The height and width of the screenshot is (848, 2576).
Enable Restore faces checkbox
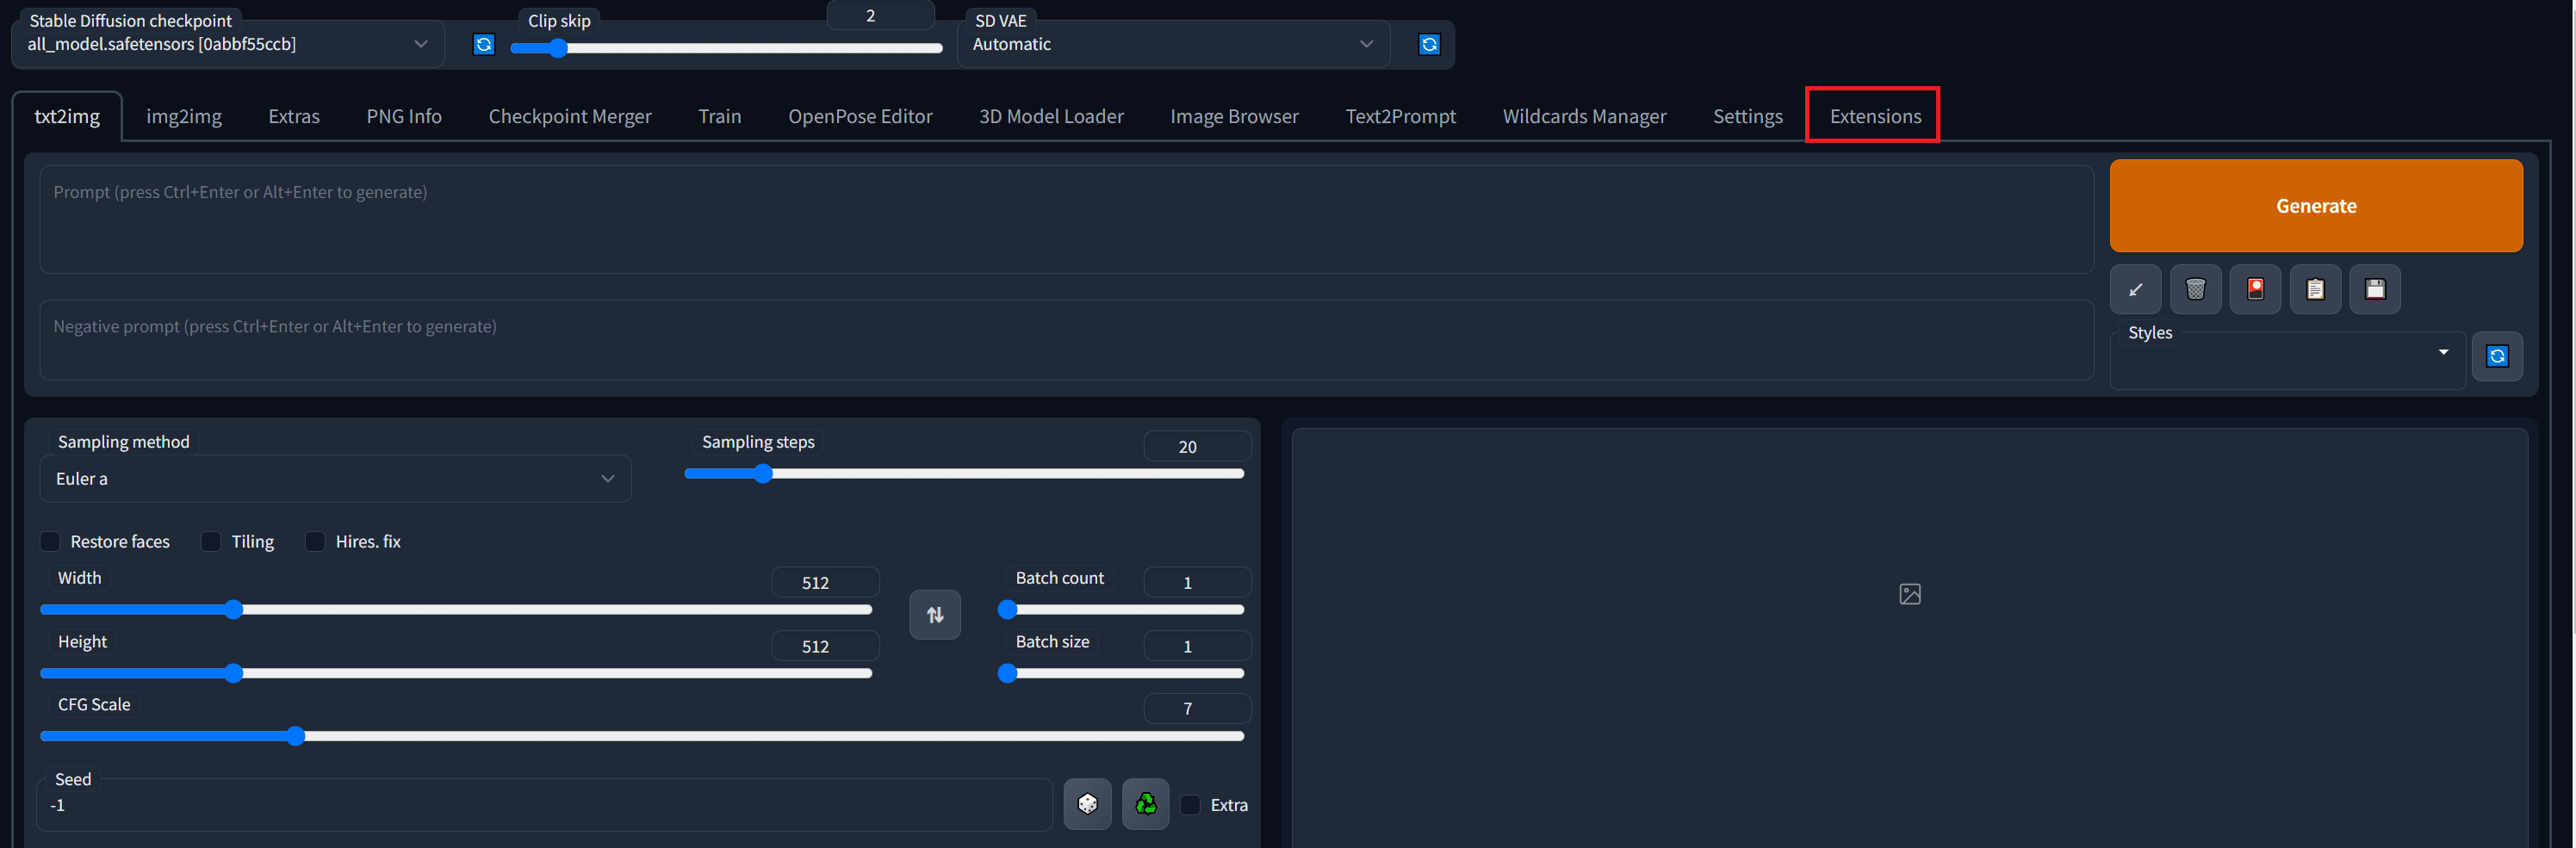pyautogui.click(x=50, y=542)
